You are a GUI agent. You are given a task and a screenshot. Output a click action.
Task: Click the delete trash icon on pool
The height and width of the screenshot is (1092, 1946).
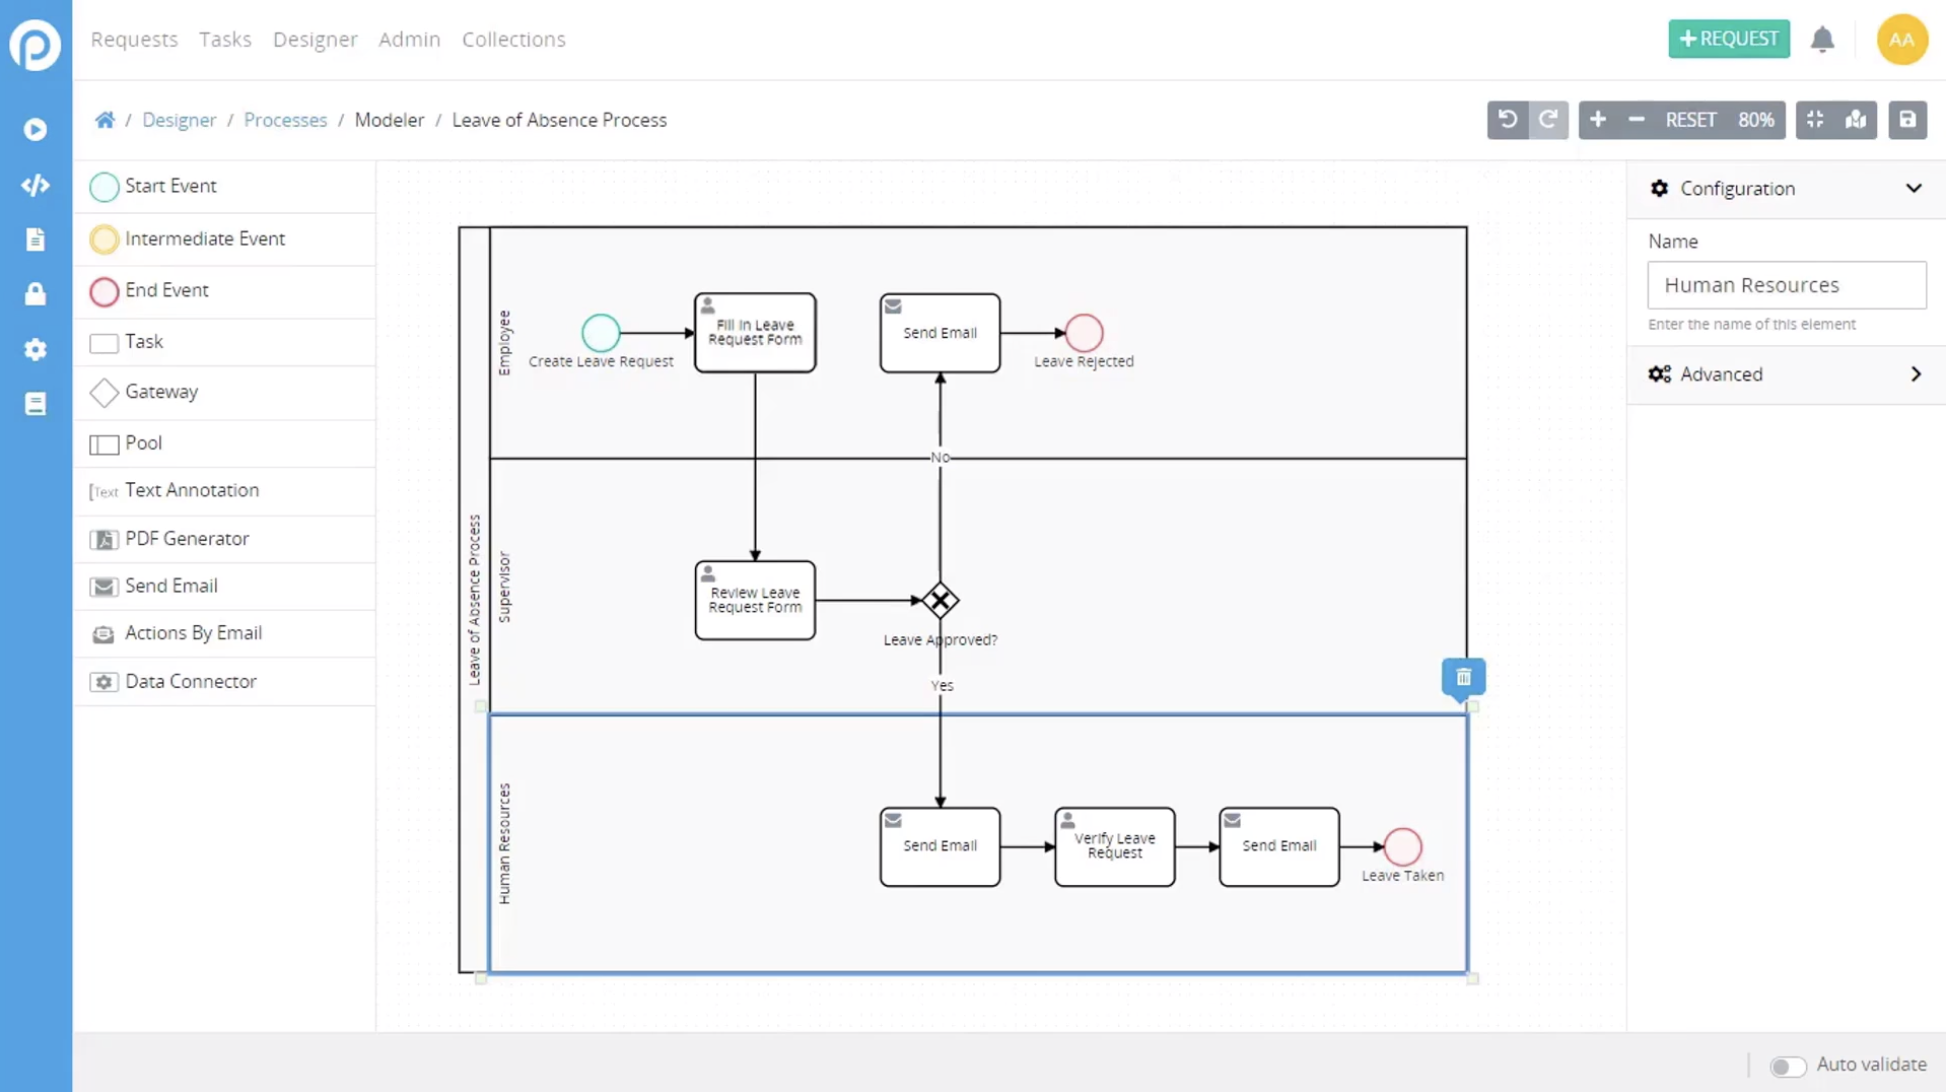[x=1464, y=676]
